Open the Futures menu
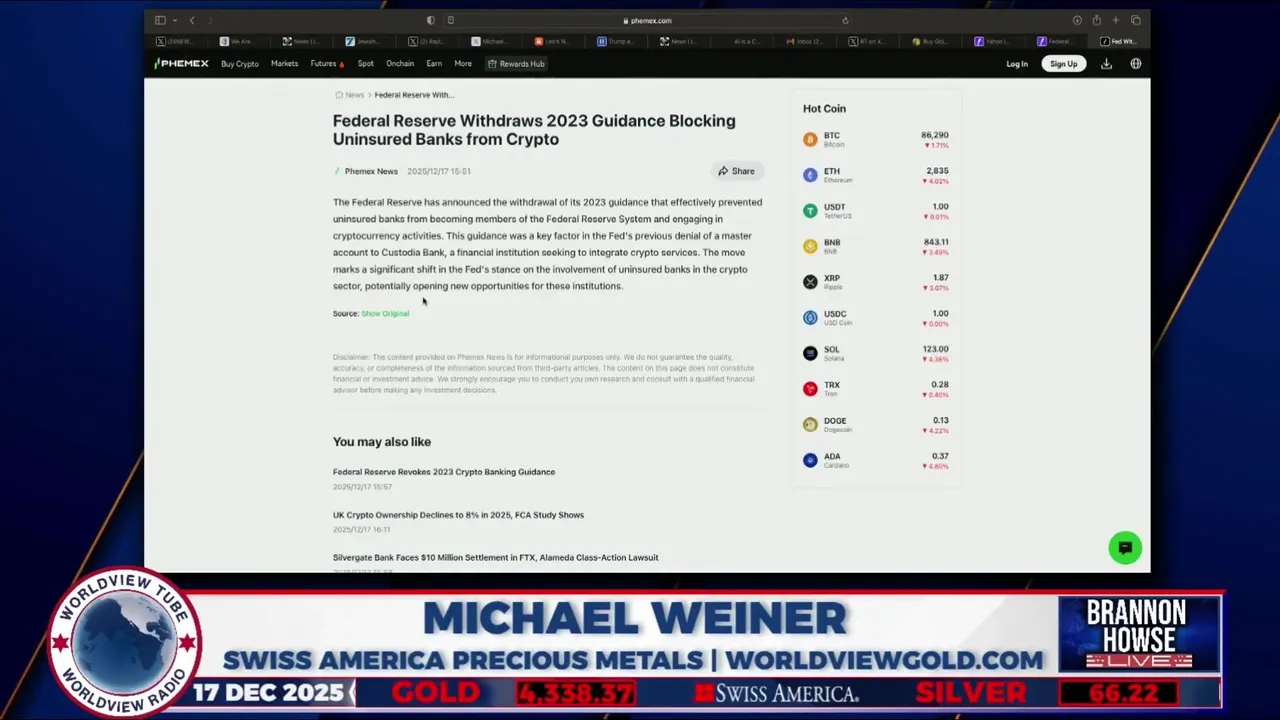Viewport: 1280px width, 720px height. coord(326,64)
